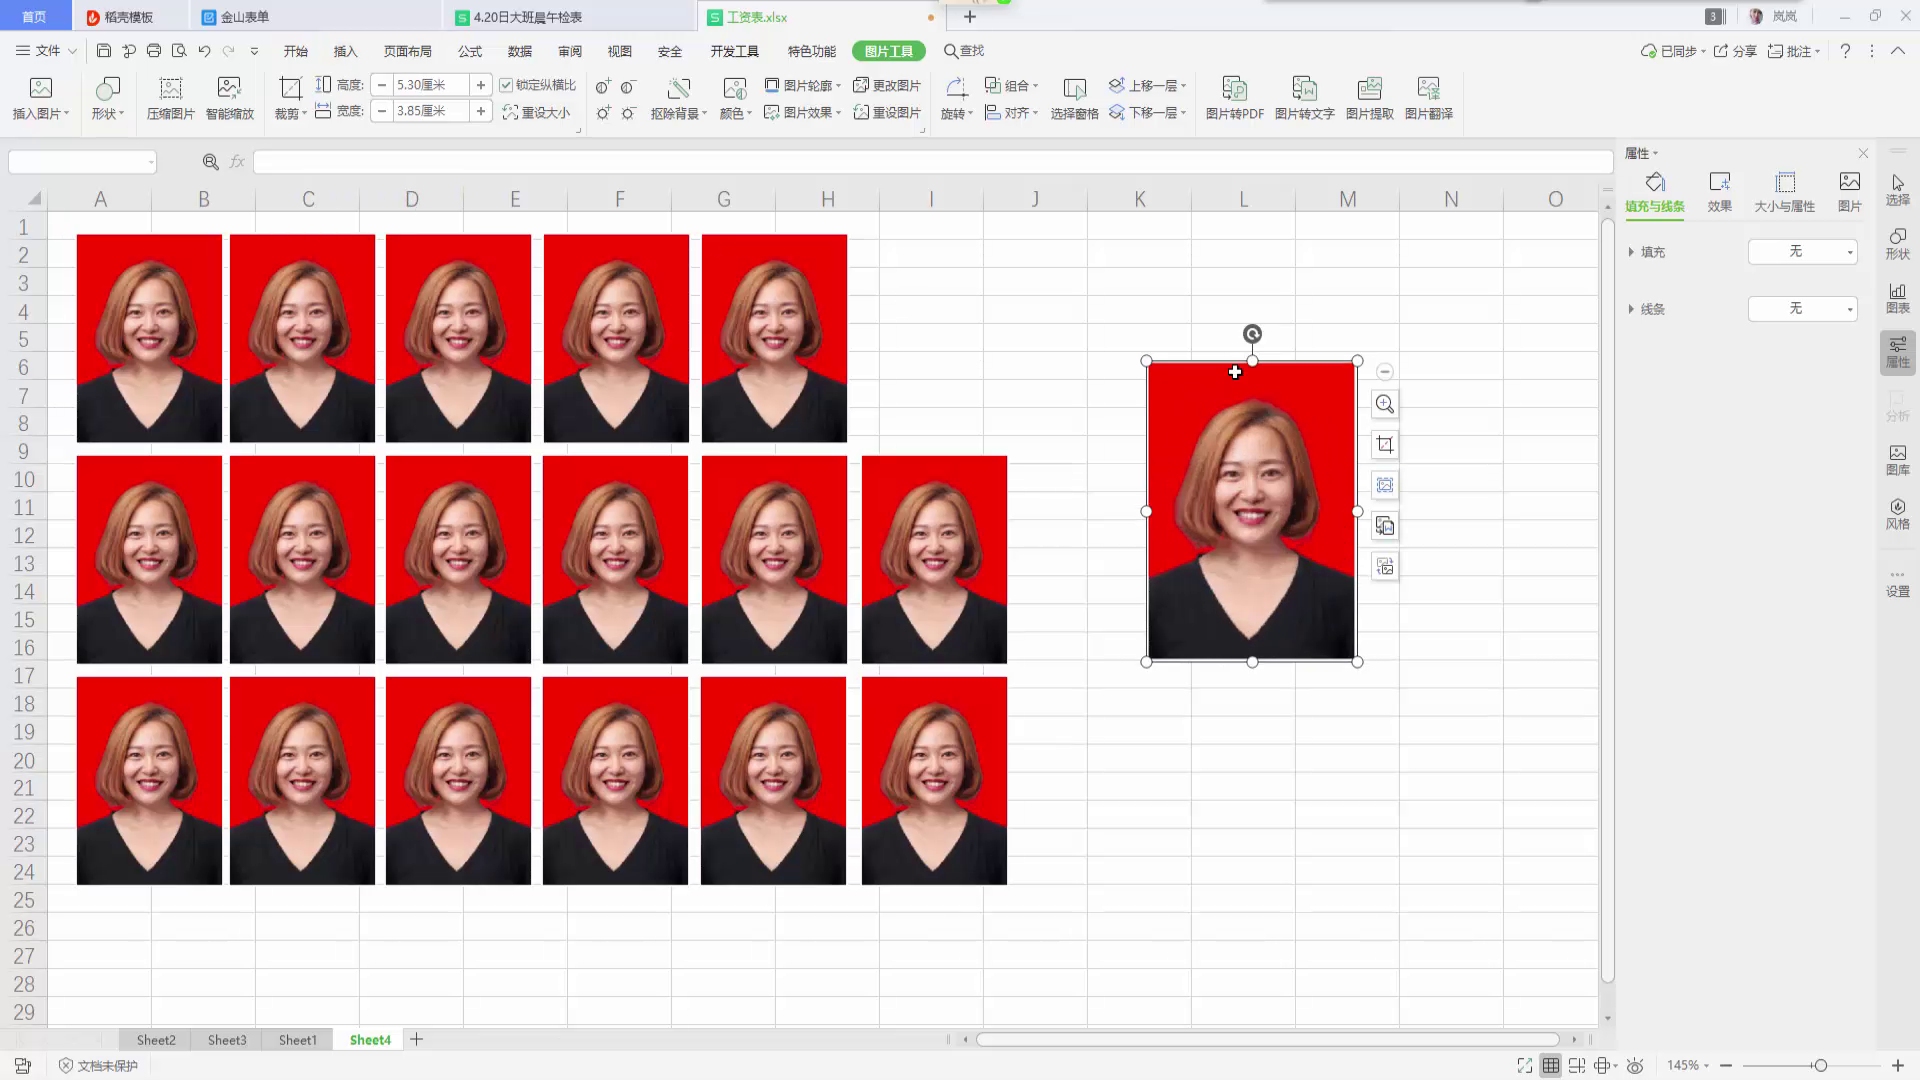
Task: Click the 图片翻译 translate picture icon
Action: (1428, 89)
